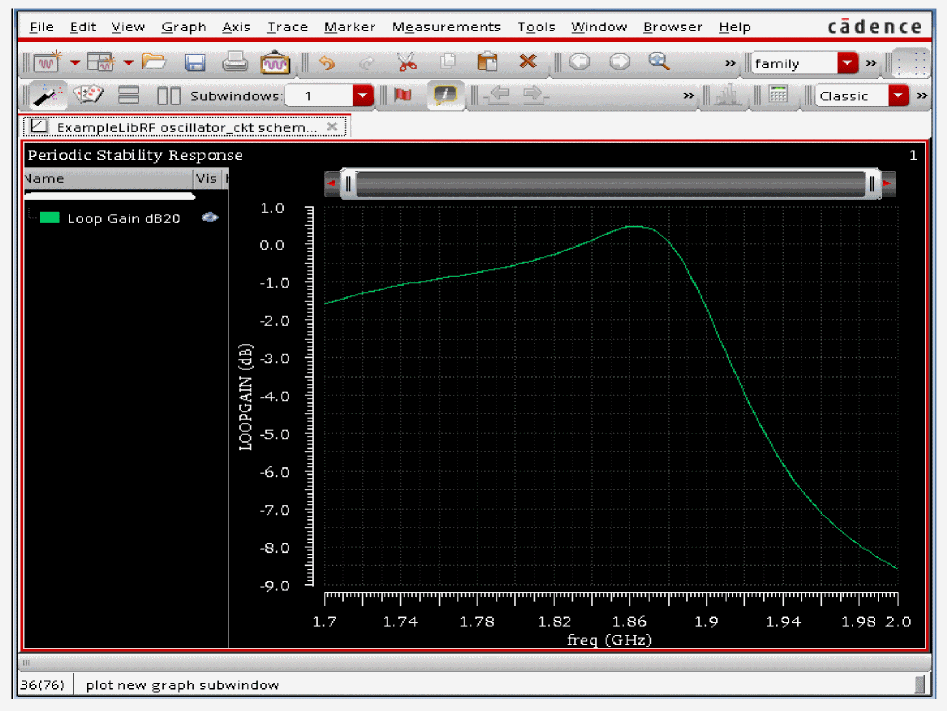Expand the Subwindows count dropdown

[363, 96]
